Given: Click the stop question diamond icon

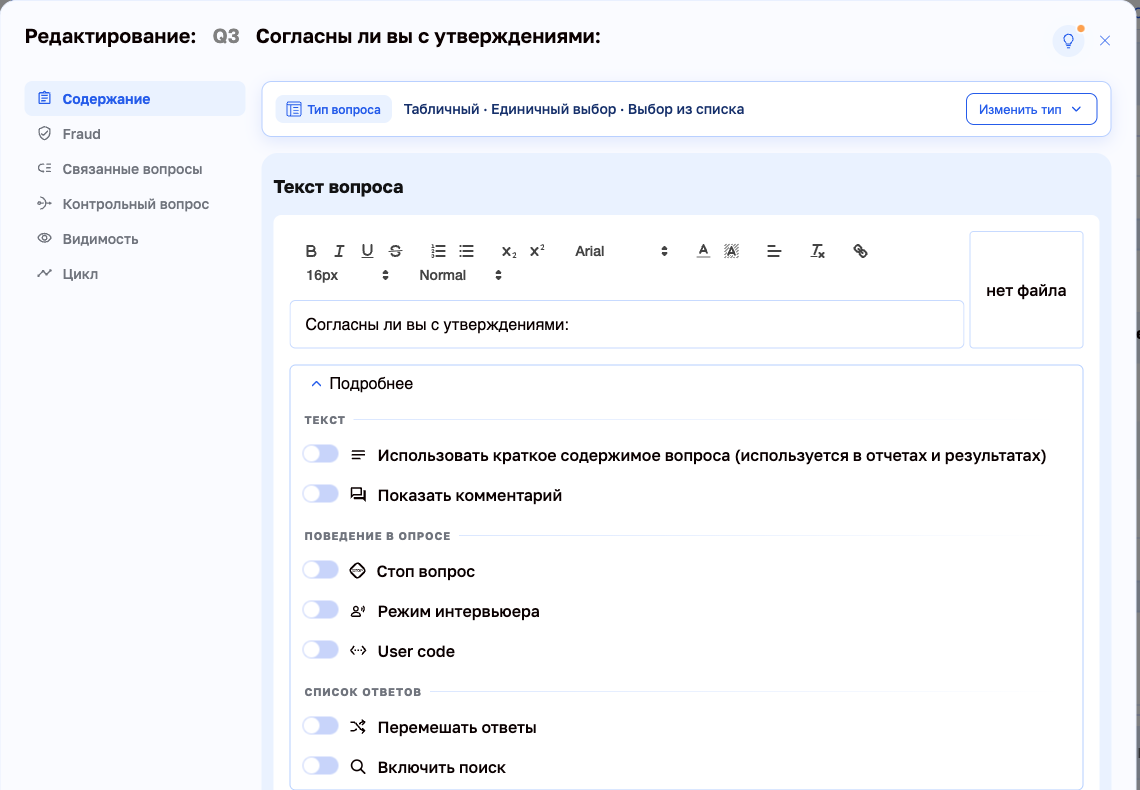Looking at the screenshot, I should coord(357,571).
